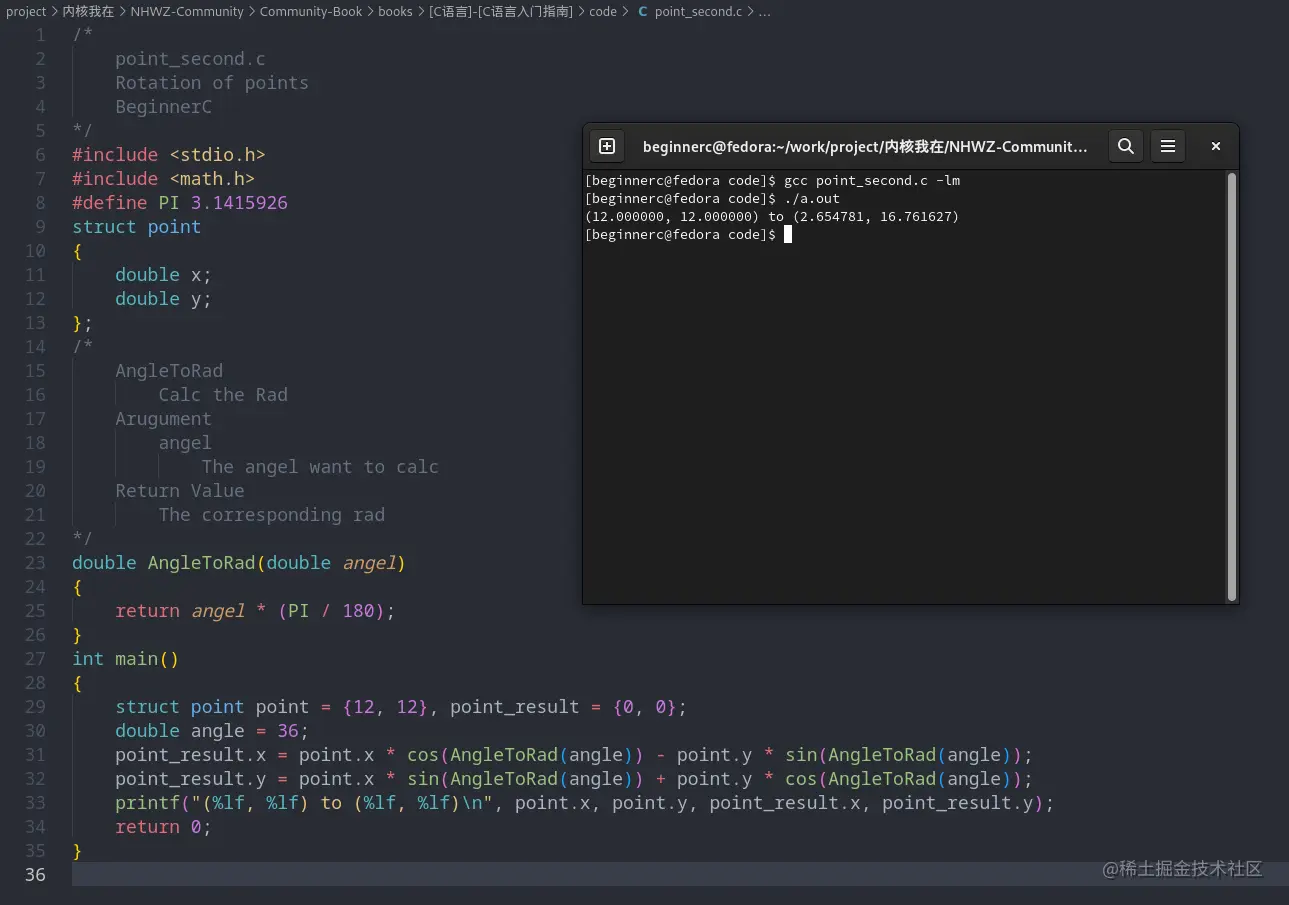Select the 'Community-Book' breadcrumb

(311, 11)
